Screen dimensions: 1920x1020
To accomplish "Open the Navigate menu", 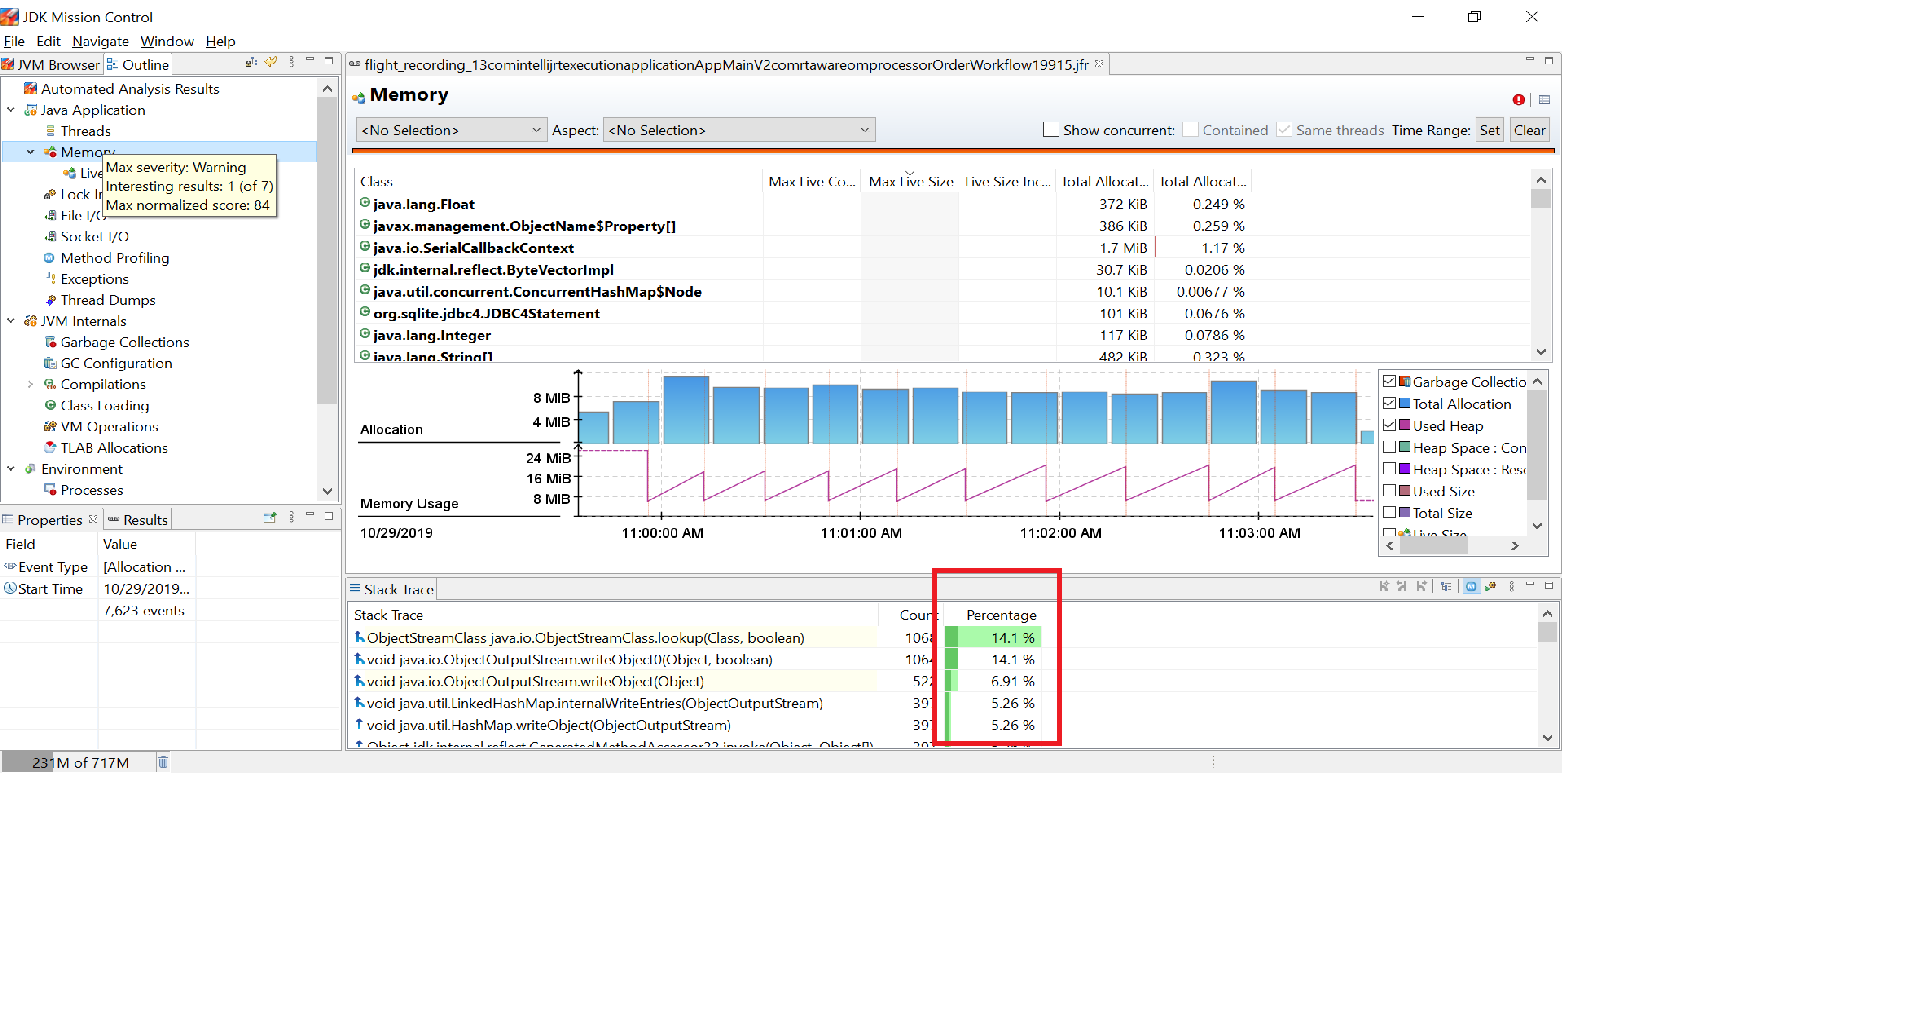I will click(100, 41).
